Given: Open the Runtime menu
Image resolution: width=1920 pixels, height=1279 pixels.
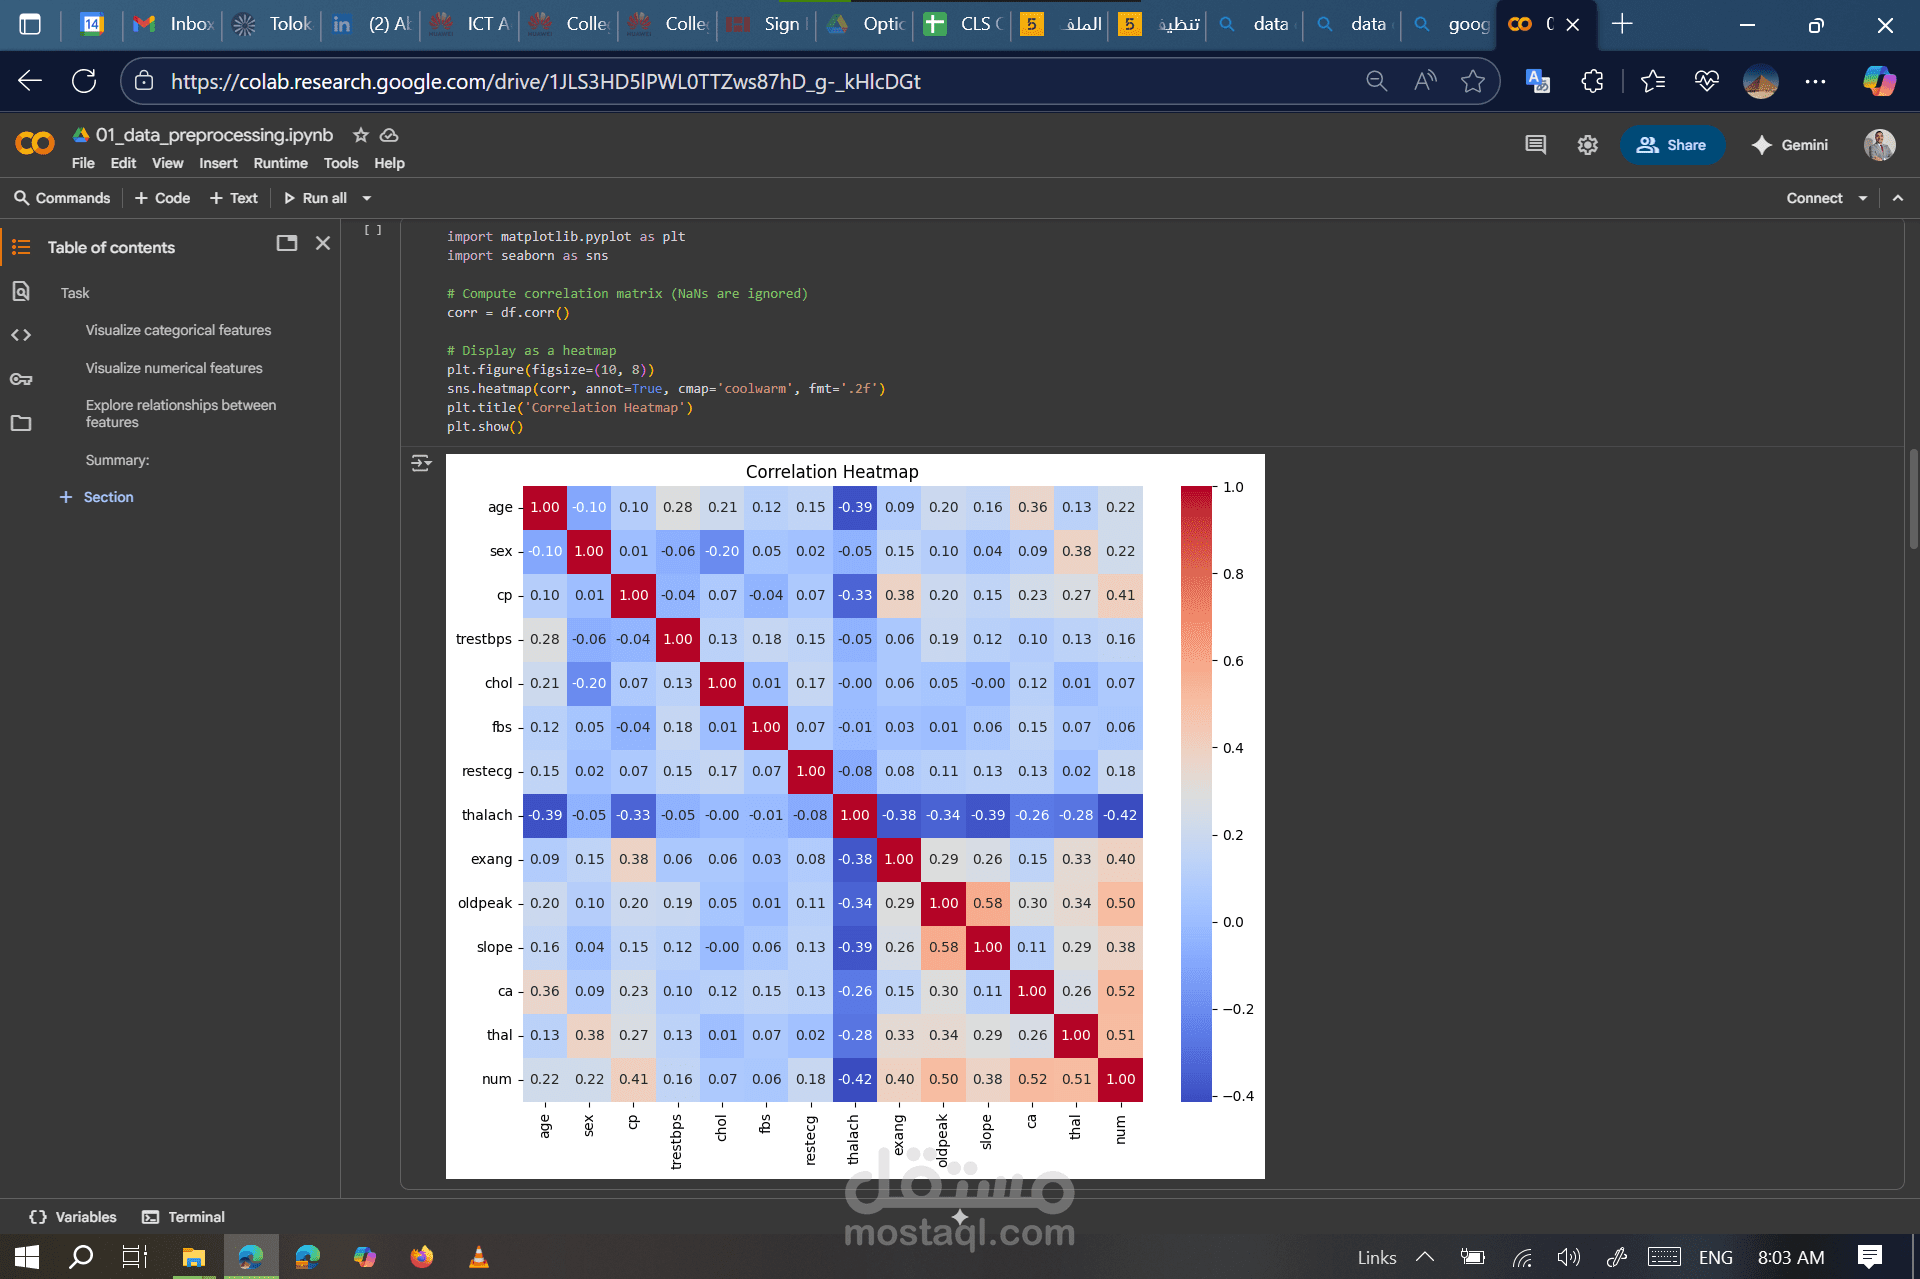Looking at the screenshot, I should pyautogui.click(x=280, y=163).
